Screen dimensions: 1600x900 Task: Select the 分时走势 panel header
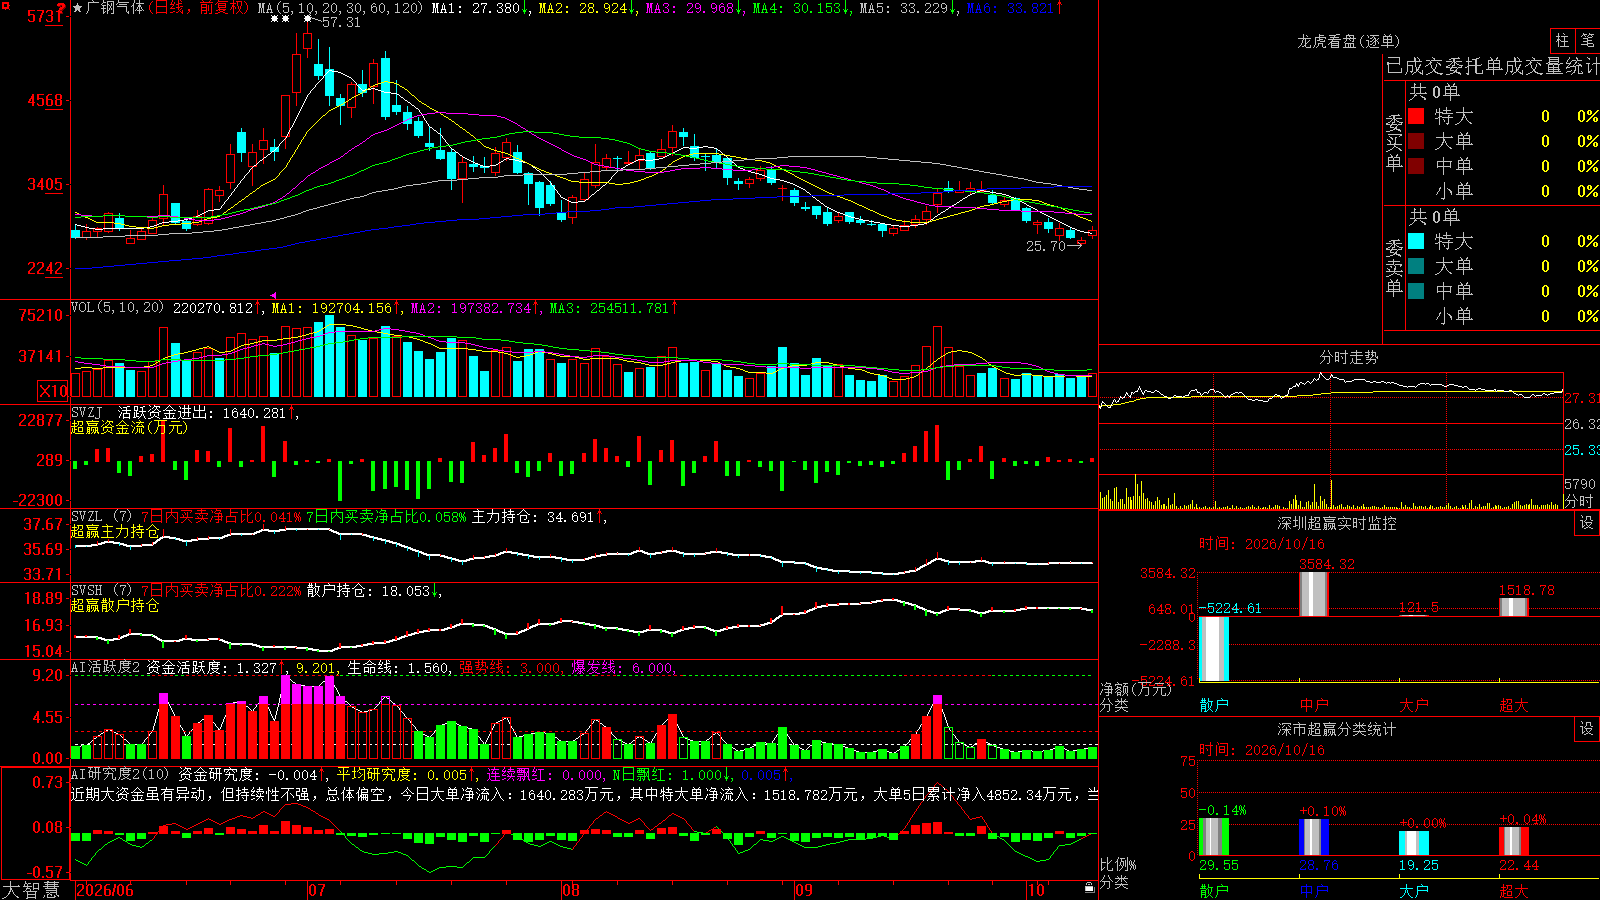click(1349, 357)
